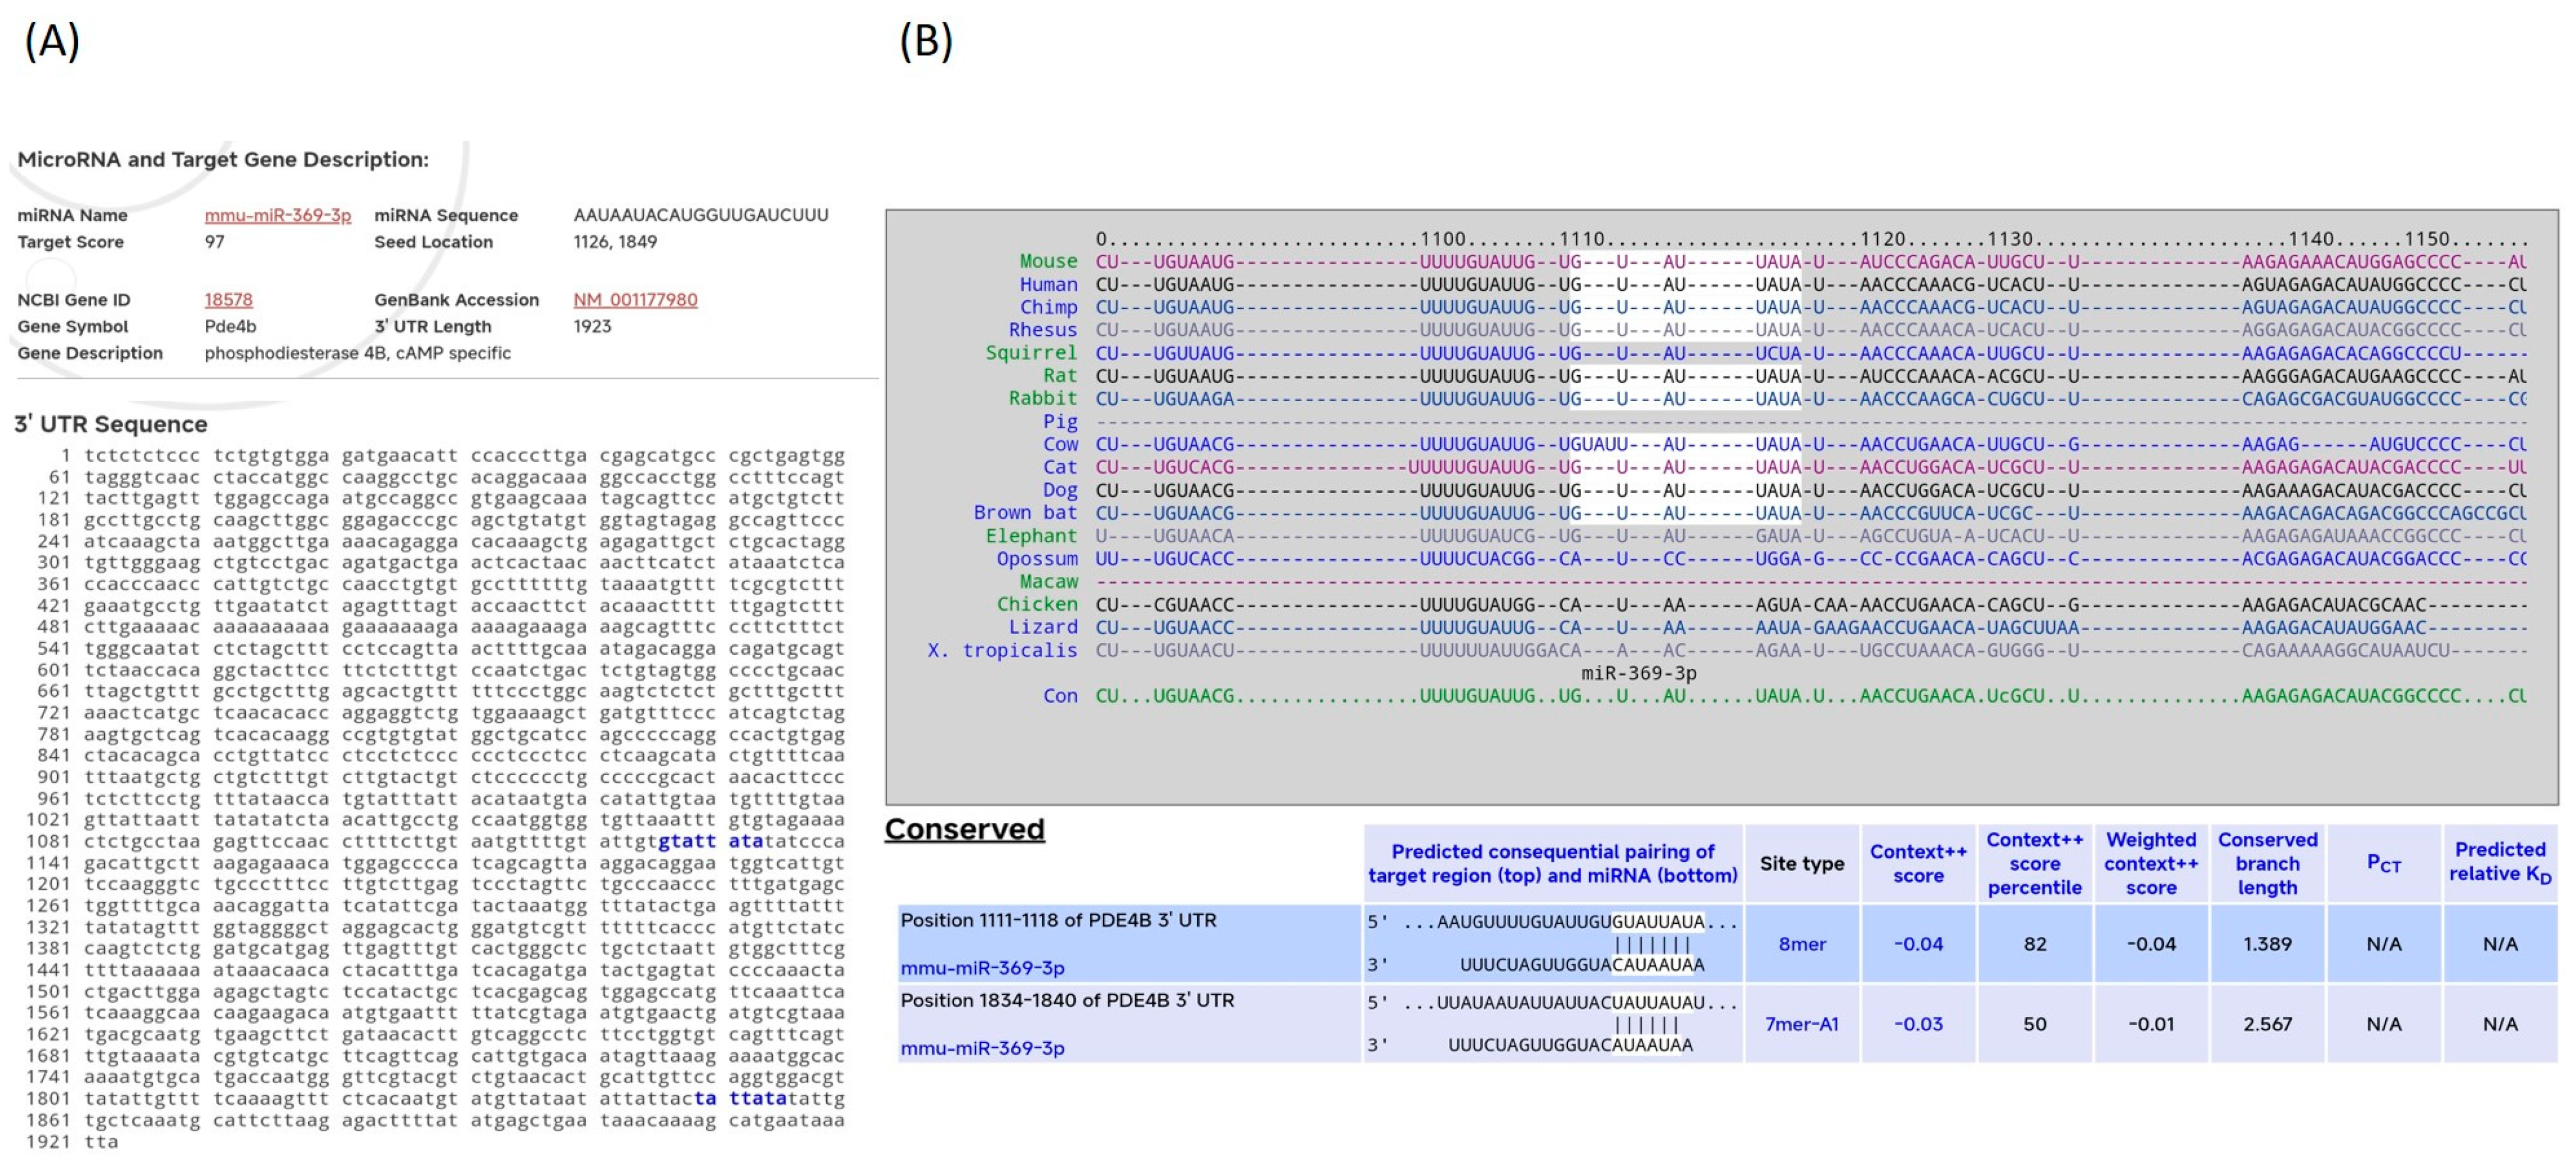2576x1171 pixels.
Task: Click the 7mer-A1 site type link
Action: (1801, 1024)
